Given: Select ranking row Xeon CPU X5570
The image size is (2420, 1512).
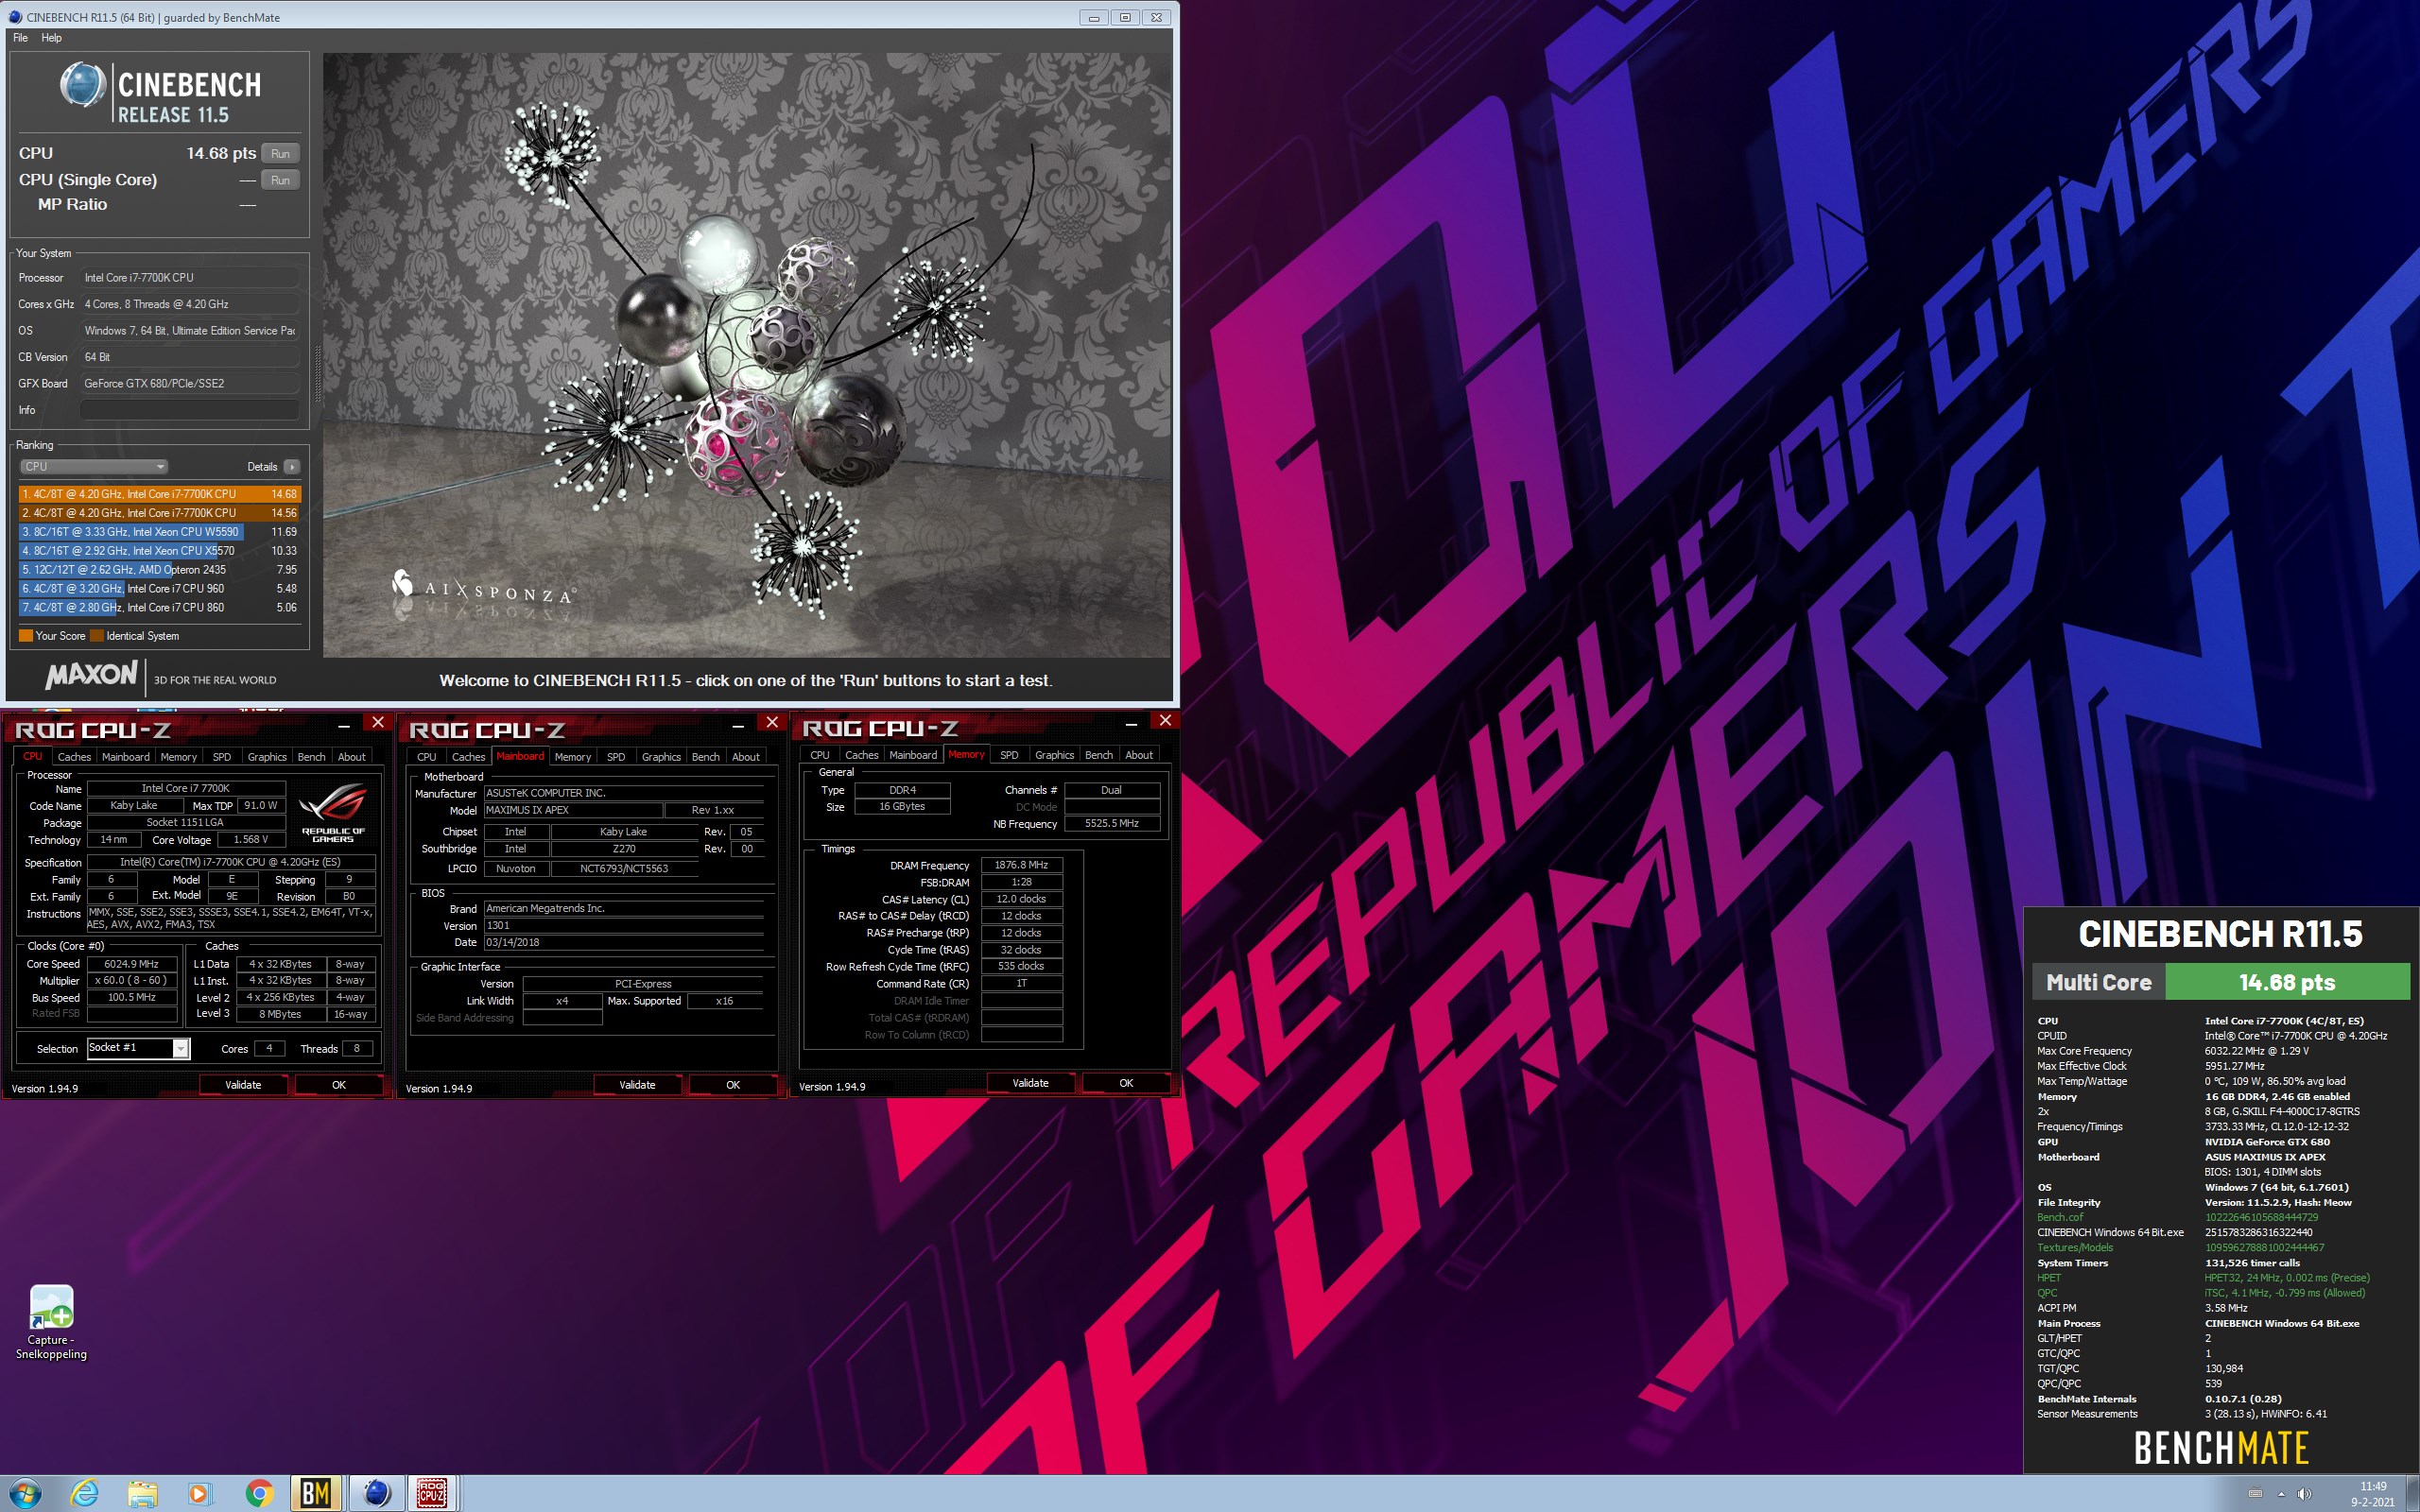Looking at the screenshot, I should click(159, 551).
